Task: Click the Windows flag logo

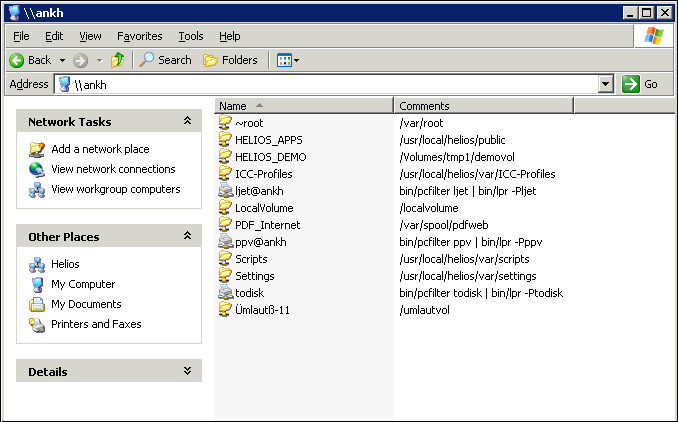Action: pyautogui.click(x=653, y=36)
